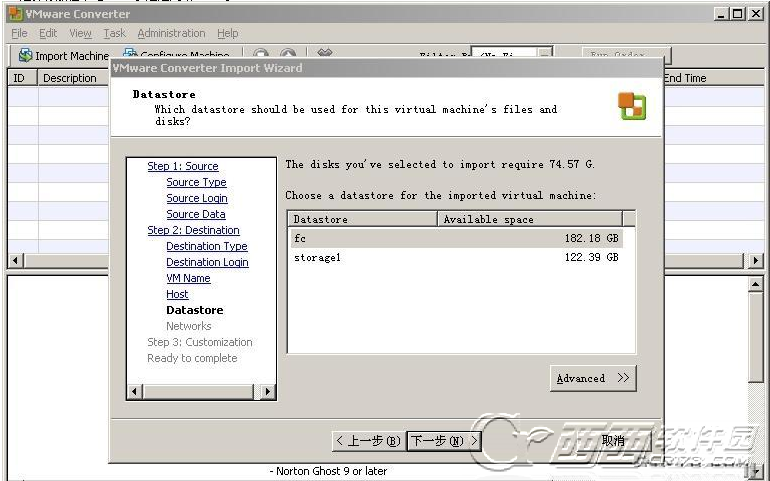Select the Datastore step in wizard list

(x=195, y=310)
